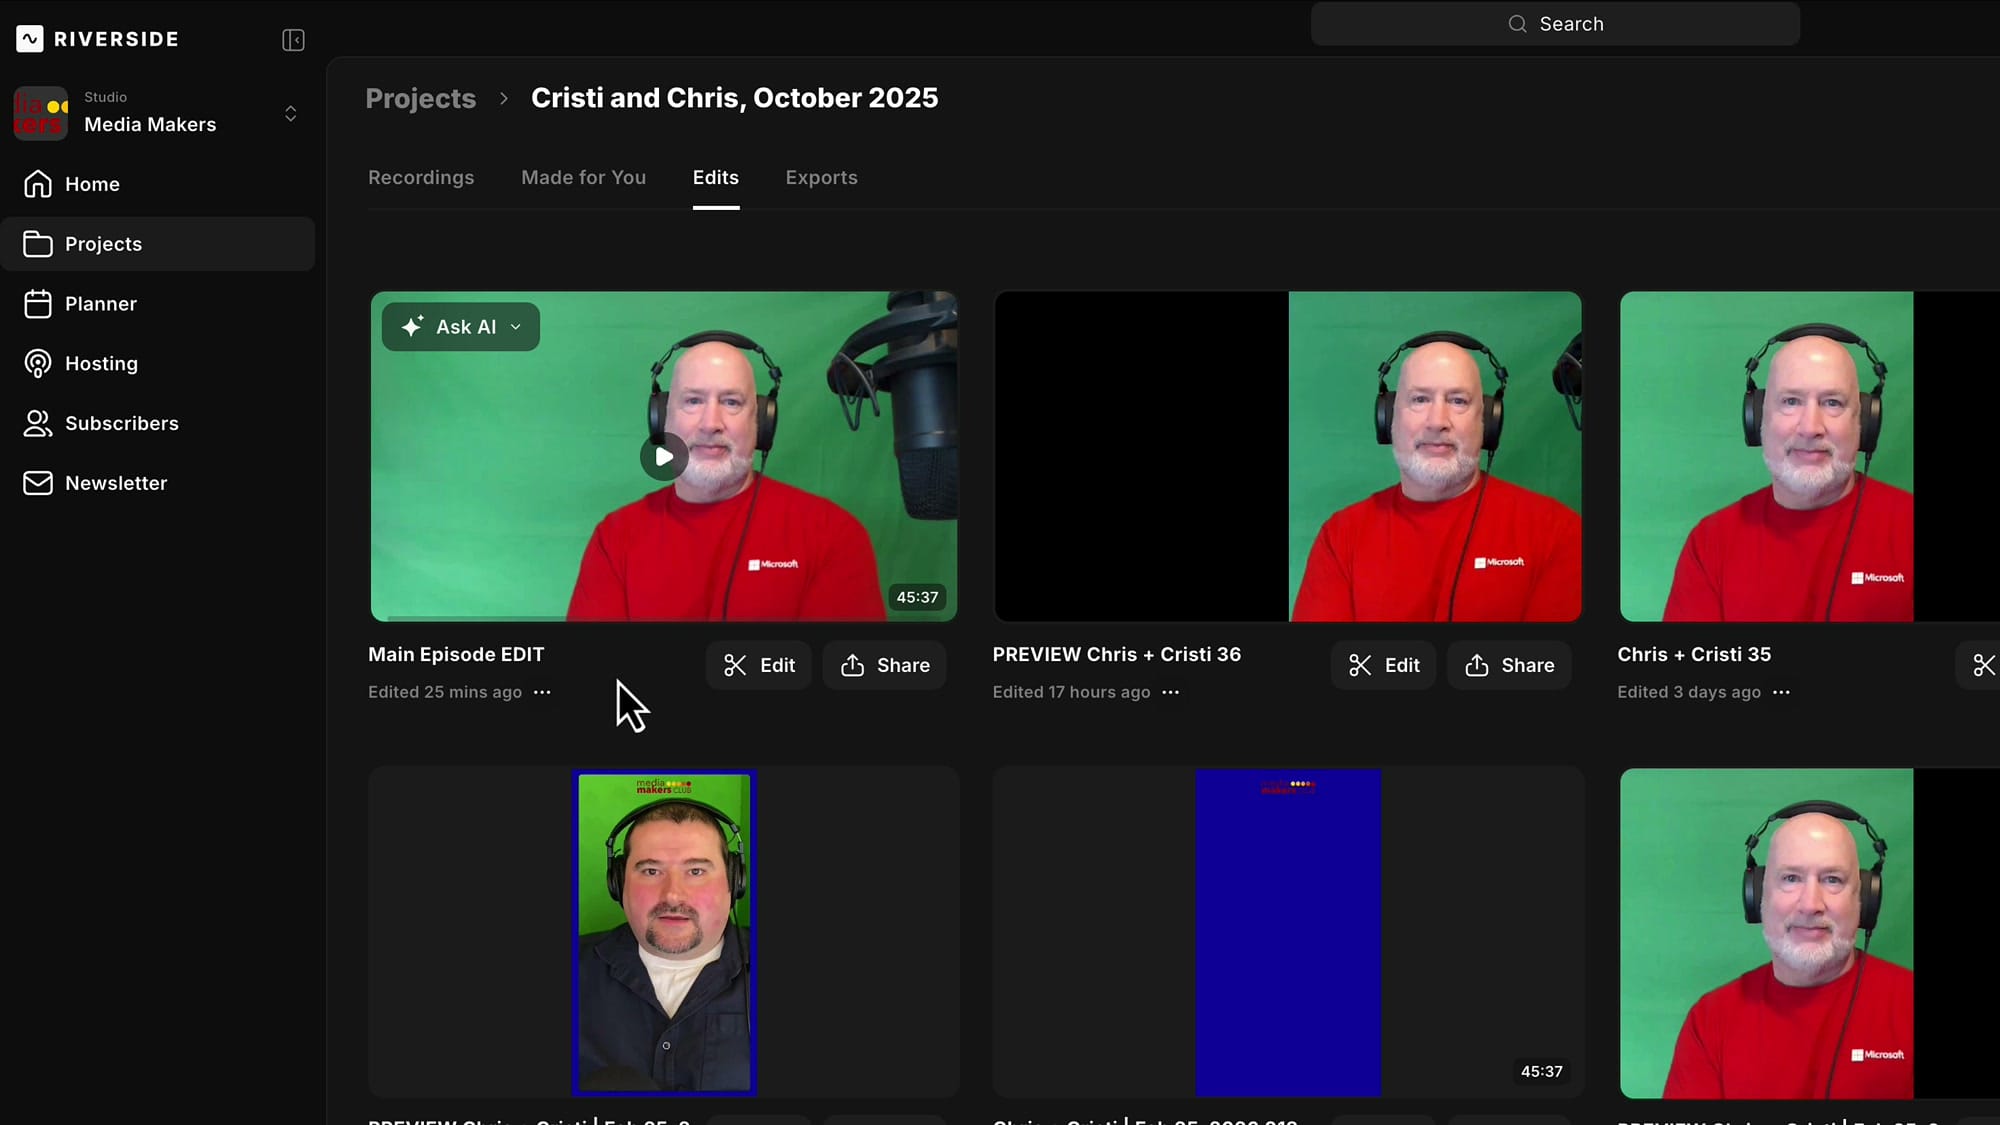2000x1125 pixels.
Task: Open the Media Makers studio switcher
Action: click(x=291, y=113)
